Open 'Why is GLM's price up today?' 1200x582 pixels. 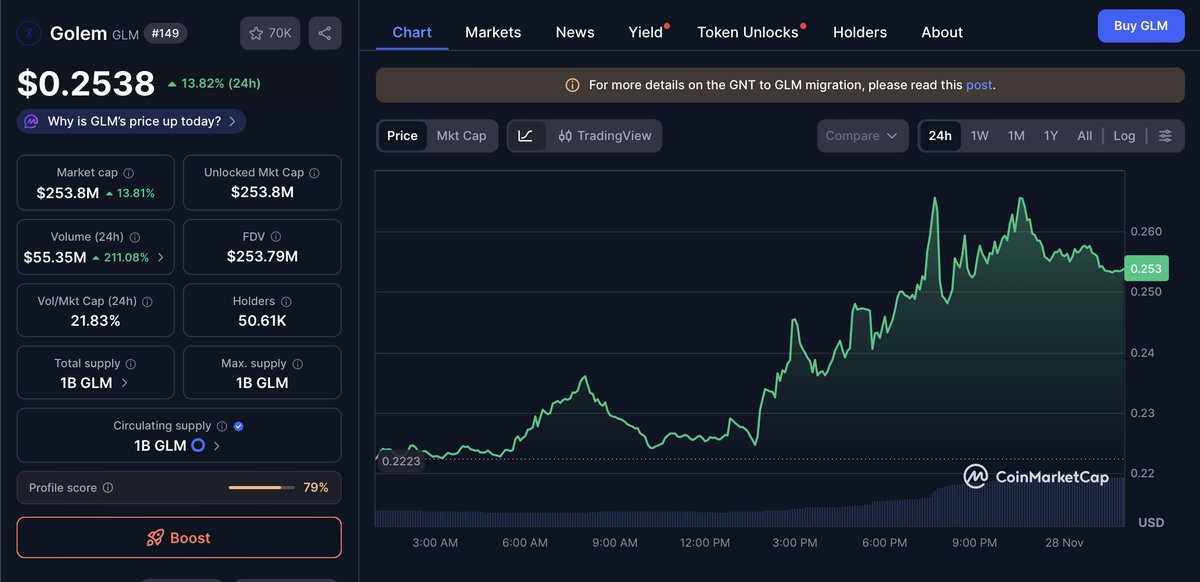[131, 121]
